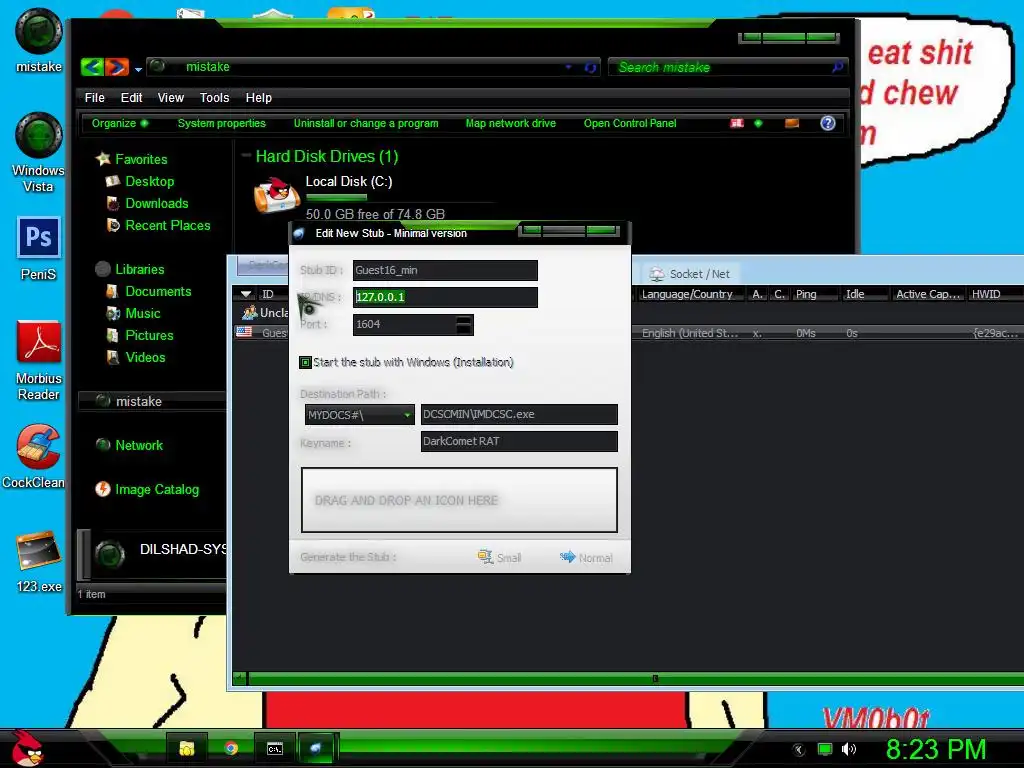
Task: Go forward with the orange arrow button
Action: (116, 67)
